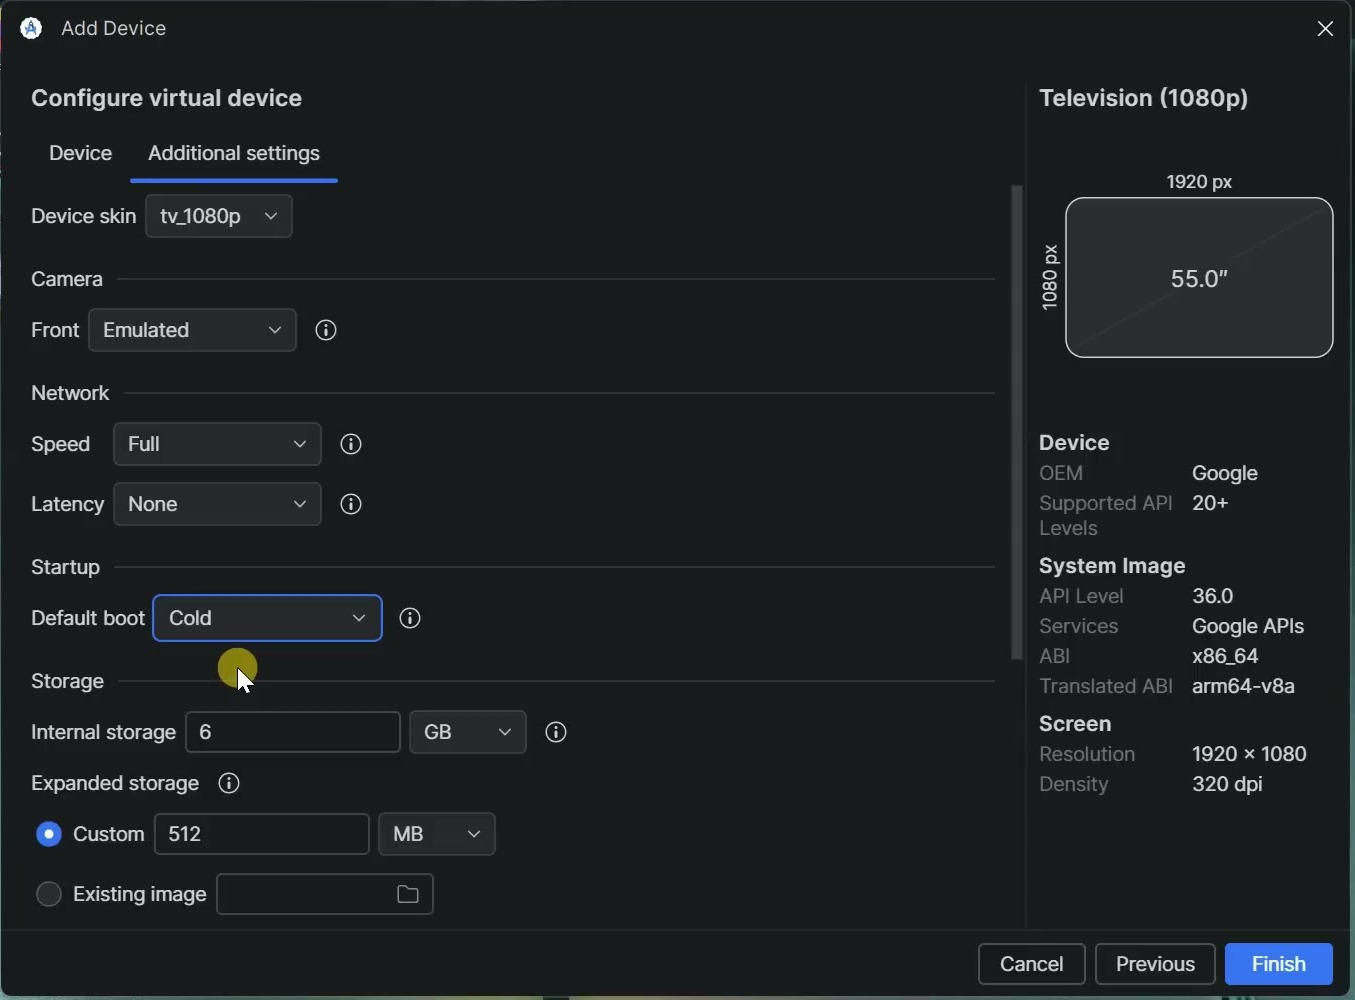
Task: Show info for network Latency setting
Action: tap(352, 505)
